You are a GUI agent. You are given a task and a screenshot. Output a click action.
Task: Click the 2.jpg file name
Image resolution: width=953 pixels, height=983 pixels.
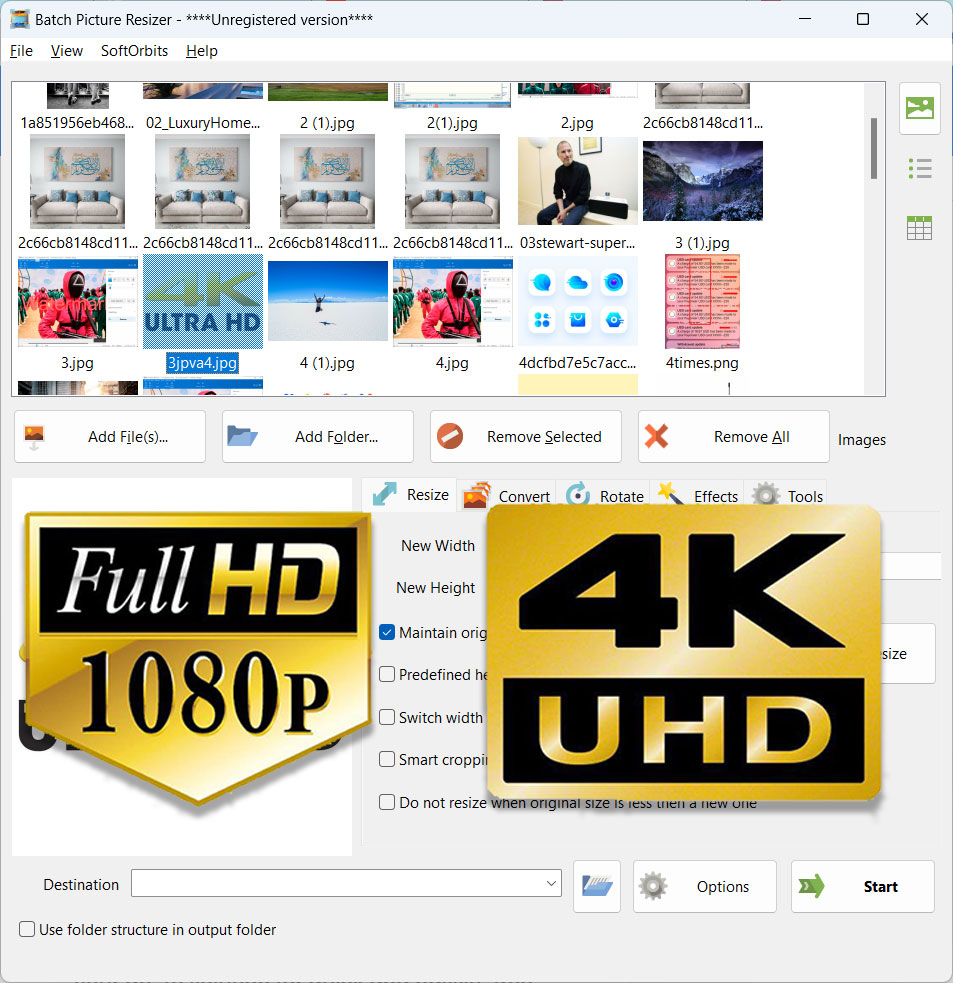pyautogui.click(x=577, y=123)
